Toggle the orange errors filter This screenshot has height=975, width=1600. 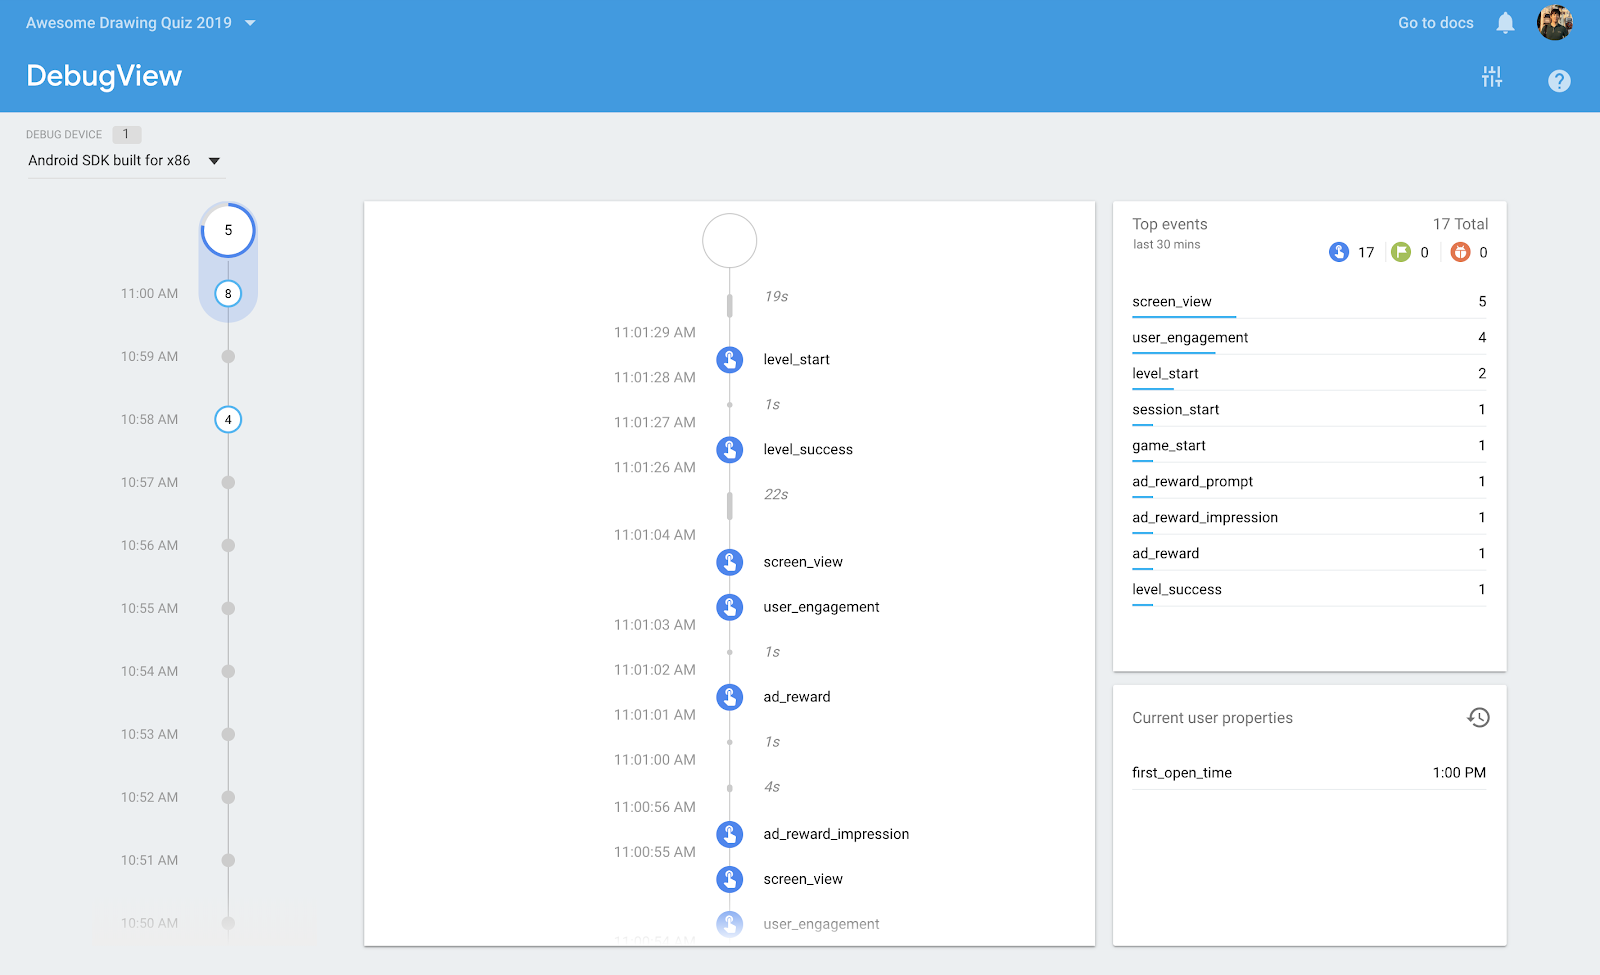click(x=1460, y=253)
